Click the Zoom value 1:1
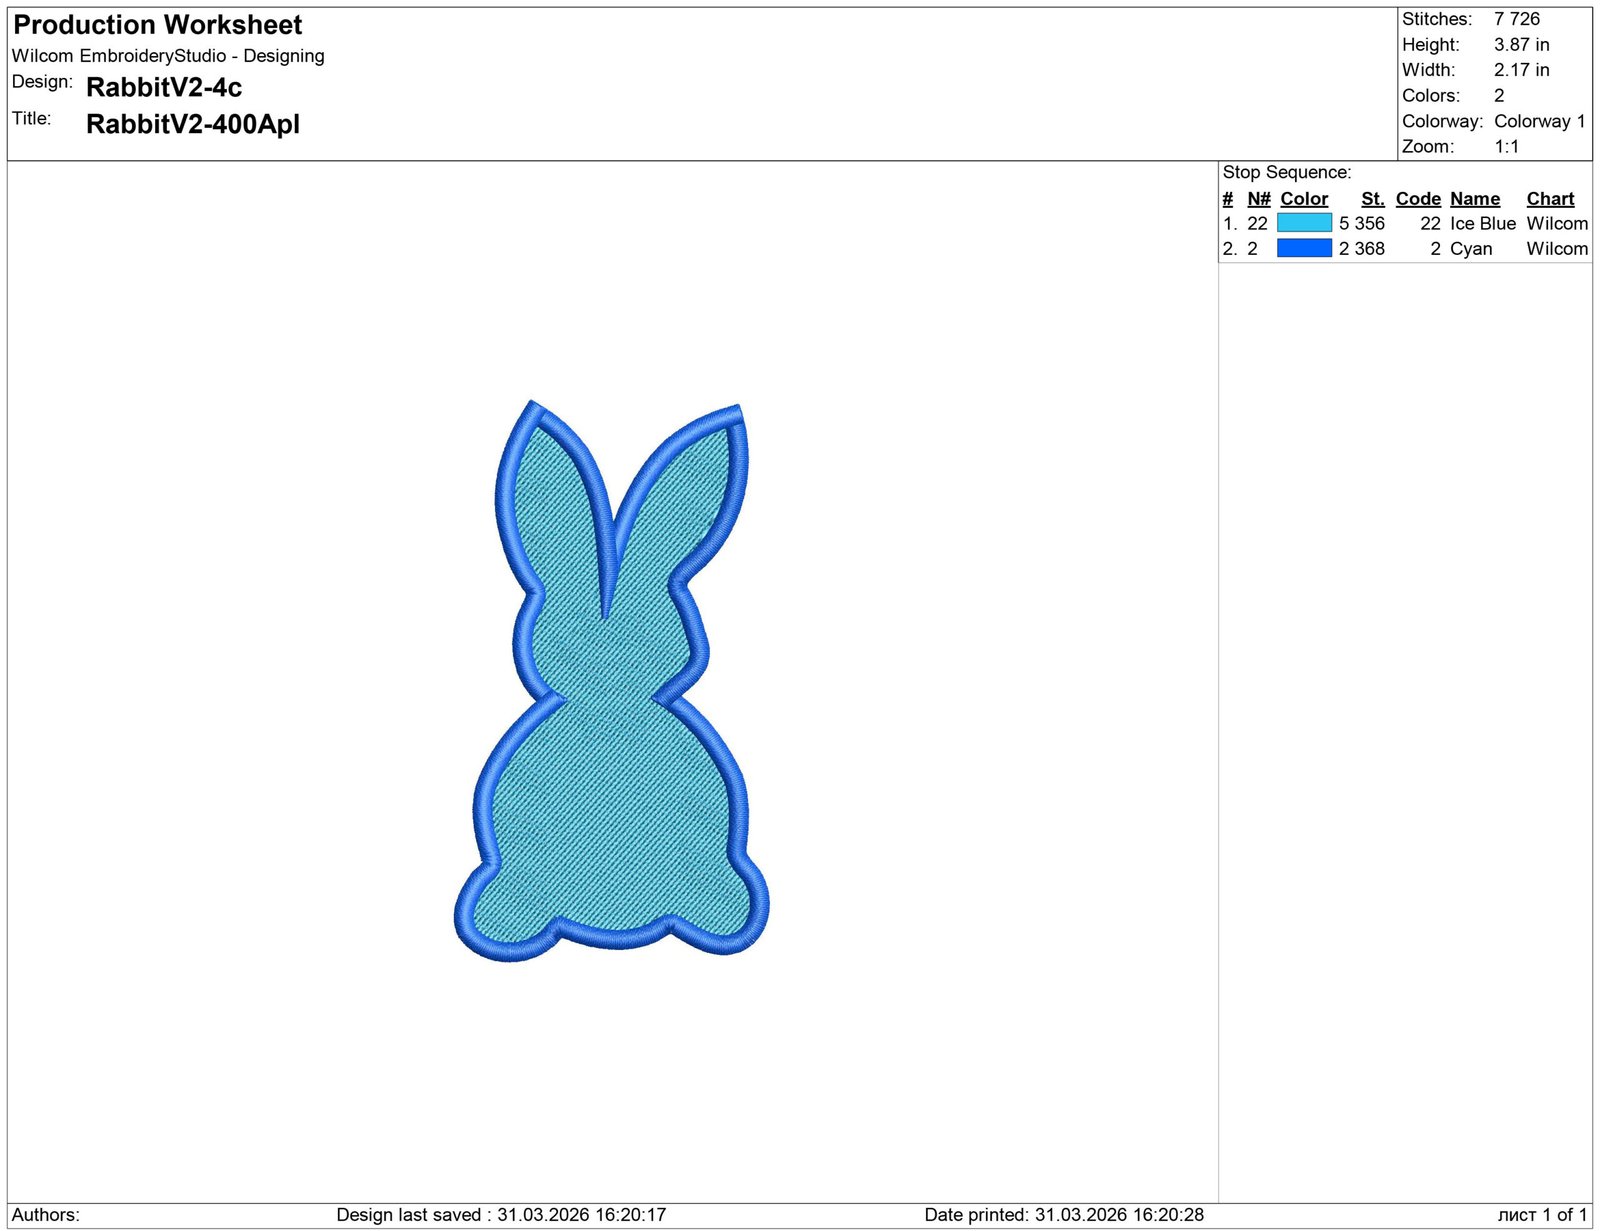Image resolution: width=1600 pixels, height=1231 pixels. pyautogui.click(x=1506, y=147)
